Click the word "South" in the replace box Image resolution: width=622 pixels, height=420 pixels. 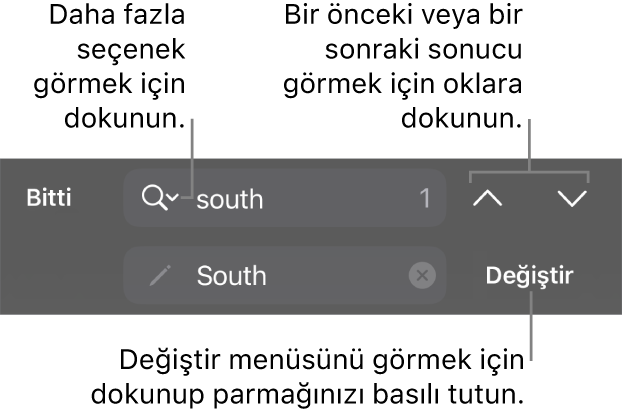pos(231,275)
